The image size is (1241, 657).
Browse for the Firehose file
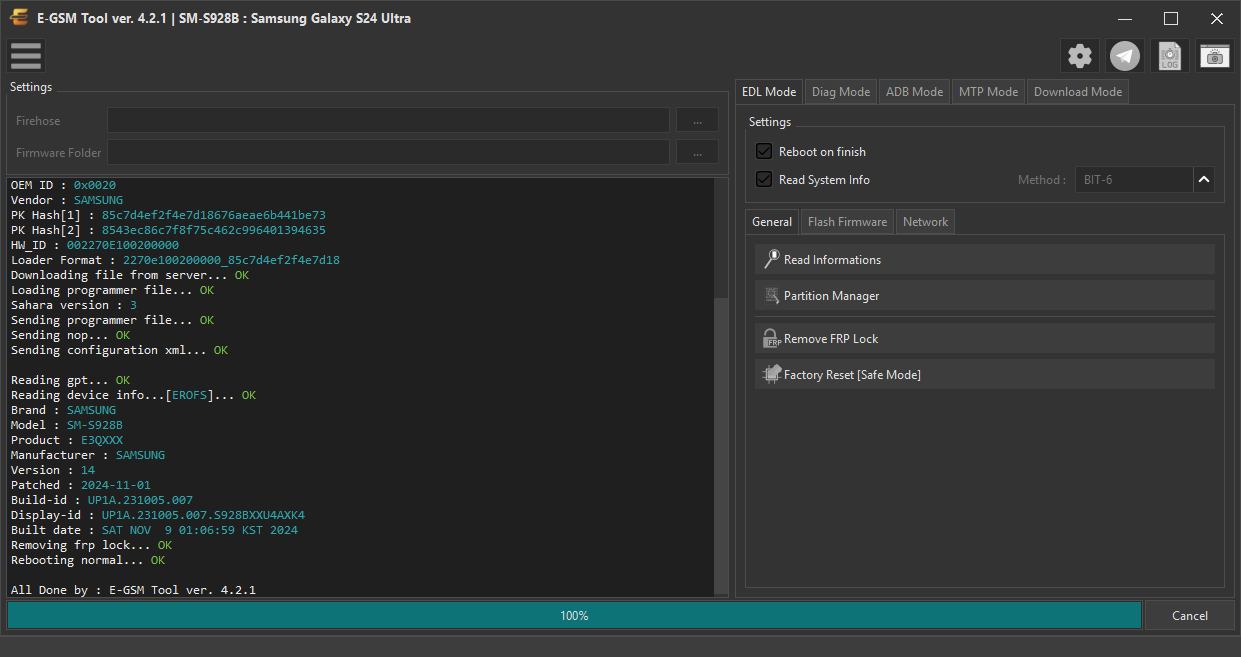pos(697,120)
